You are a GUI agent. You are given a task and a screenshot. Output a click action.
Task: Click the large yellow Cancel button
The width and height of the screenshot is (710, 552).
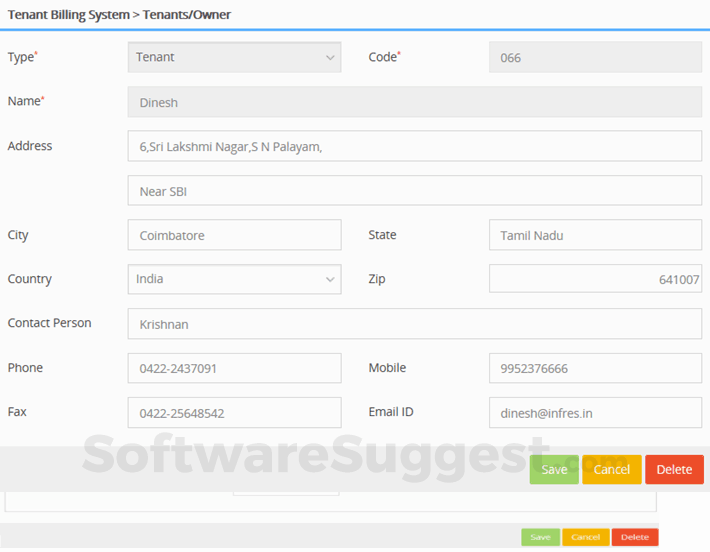click(612, 470)
